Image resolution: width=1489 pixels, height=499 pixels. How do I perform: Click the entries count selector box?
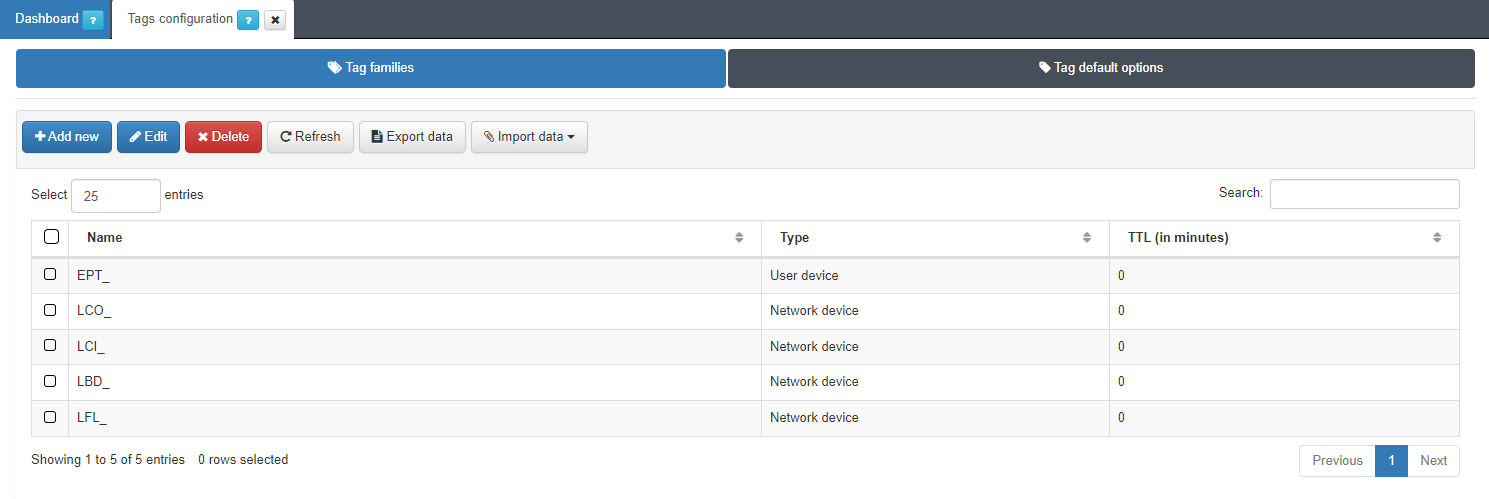115,196
